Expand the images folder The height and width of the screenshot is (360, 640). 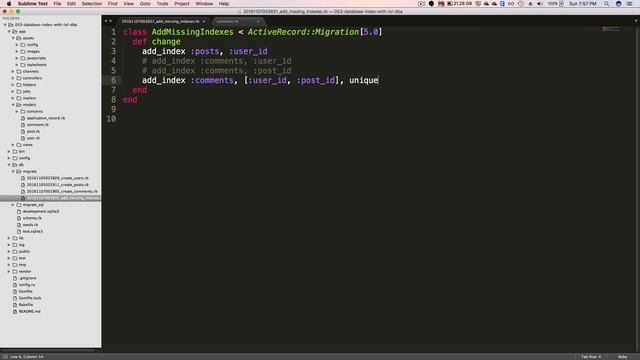(17, 51)
